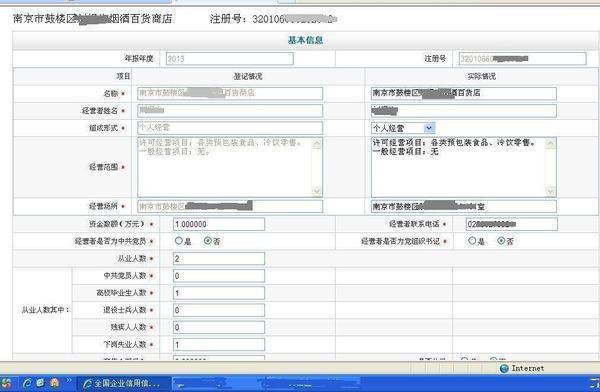Click the actual 经营范围 text area

(x=464, y=167)
